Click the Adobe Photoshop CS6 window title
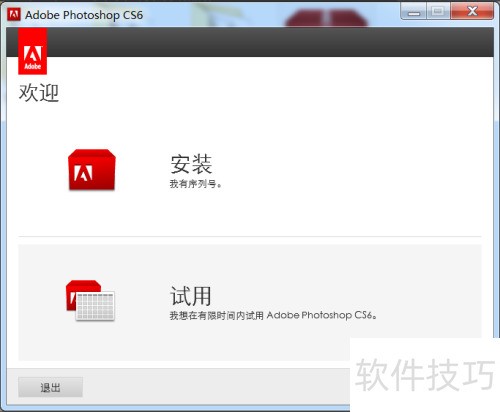The width and height of the screenshot is (500, 412). pos(84,15)
